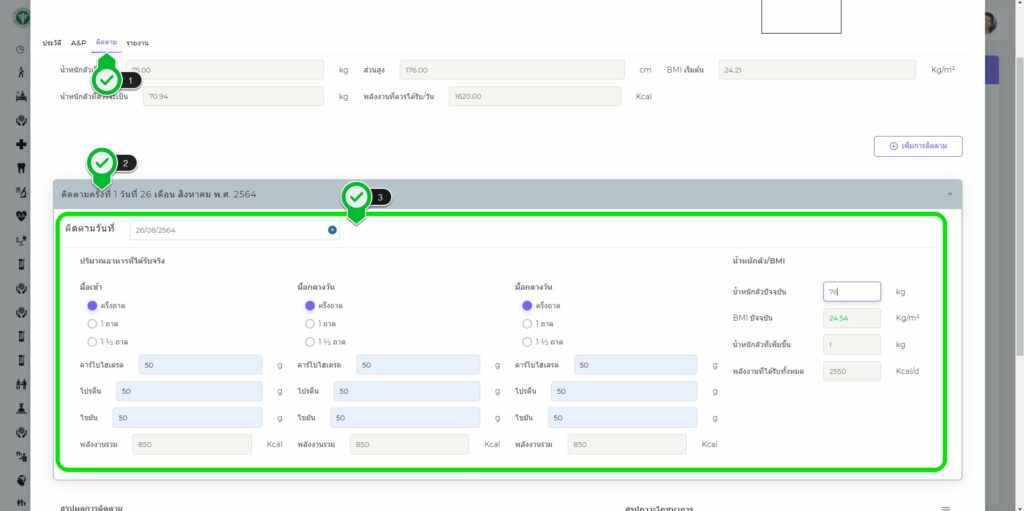Open the hamburger menu beside สรุปภาวะโภชนาการ

(x=945, y=508)
